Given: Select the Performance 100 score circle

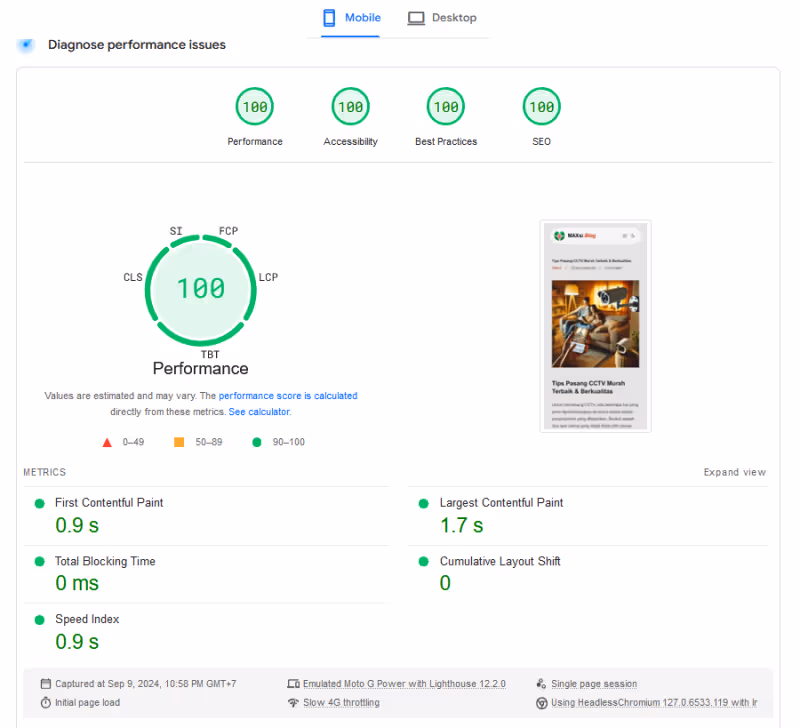Looking at the screenshot, I should point(255,106).
